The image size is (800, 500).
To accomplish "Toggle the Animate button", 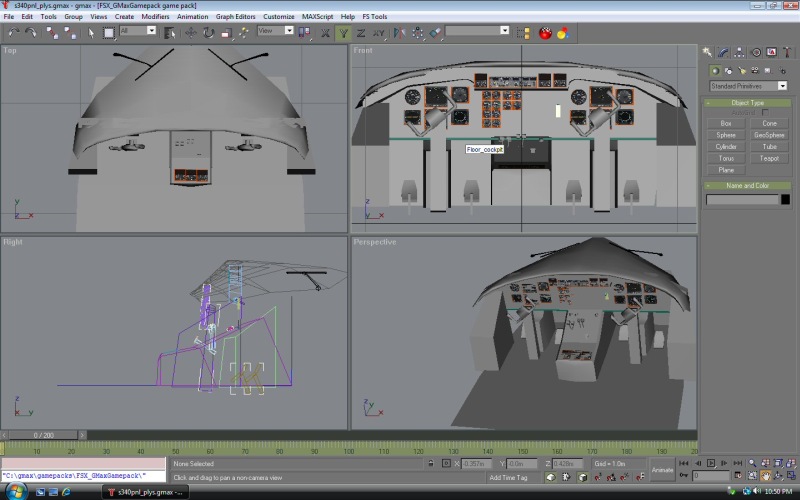I will tap(662, 469).
